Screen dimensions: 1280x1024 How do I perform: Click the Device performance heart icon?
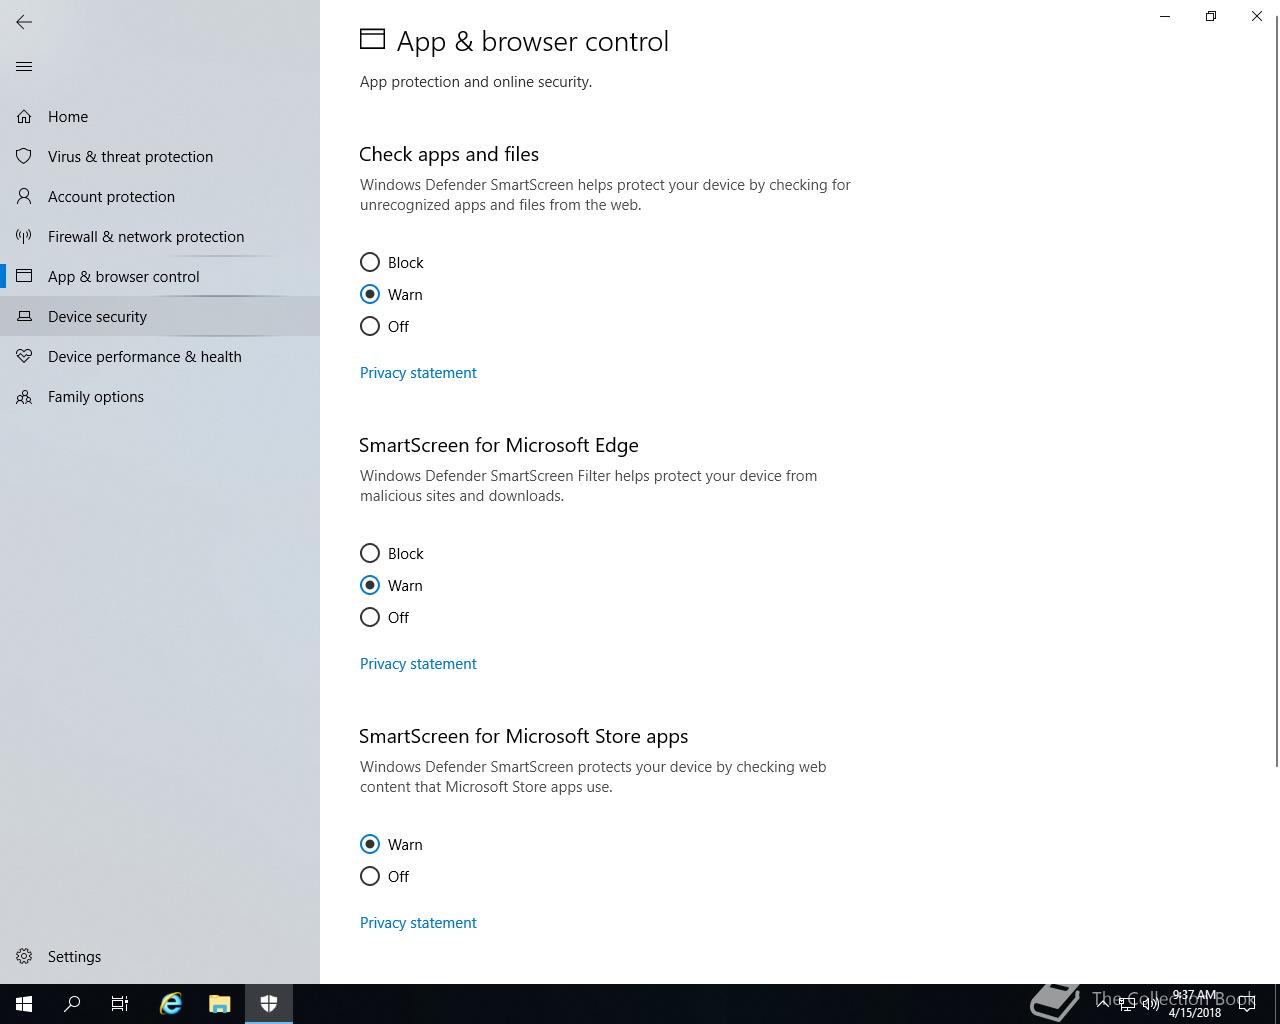pos(24,357)
